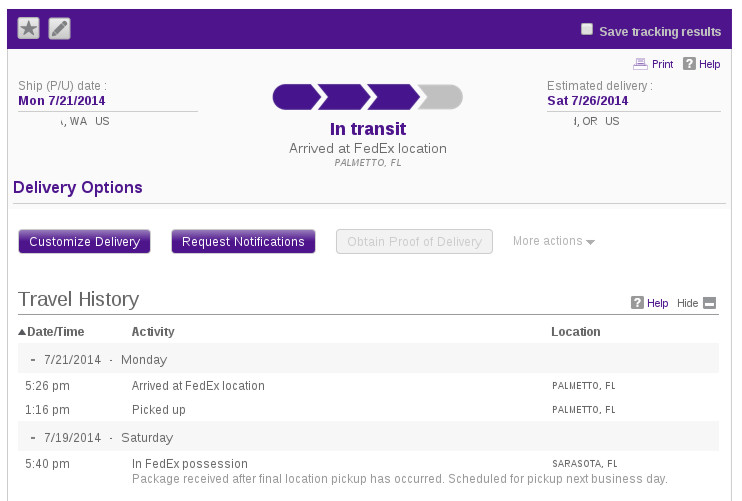Click the pencil edit icon
Screen dimensions: 742x501
coord(60,29)
